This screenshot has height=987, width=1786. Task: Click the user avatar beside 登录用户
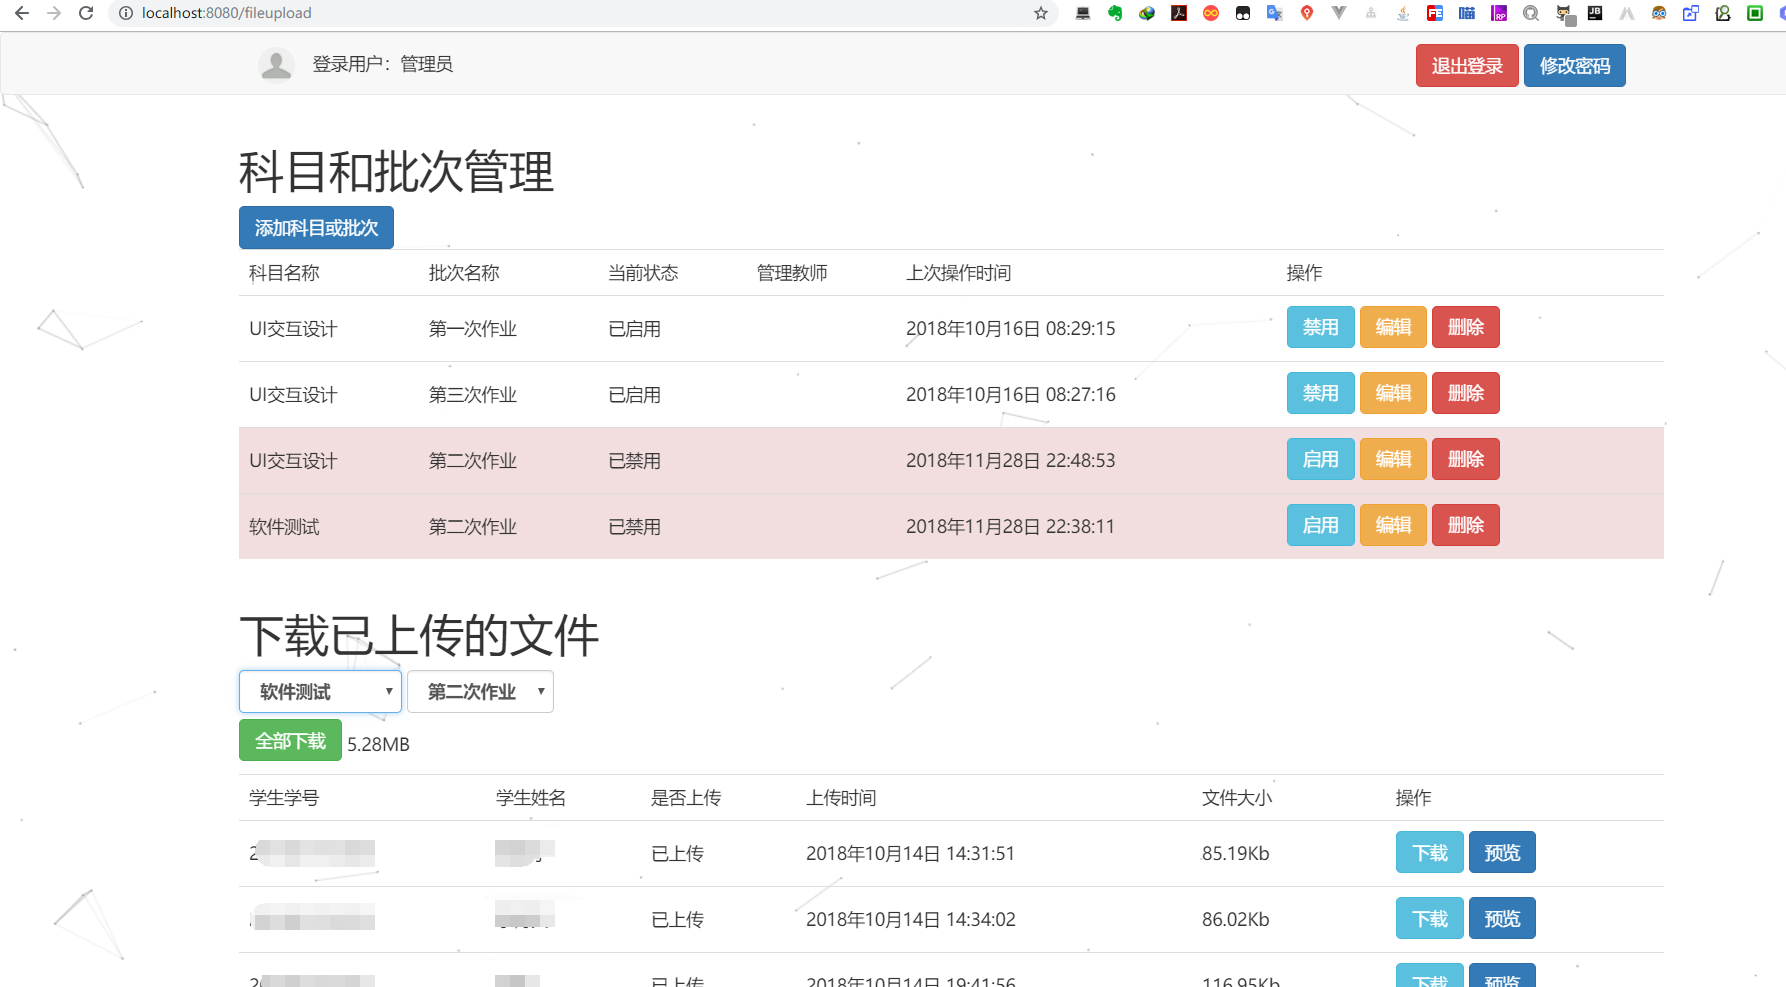pos(276,64)
